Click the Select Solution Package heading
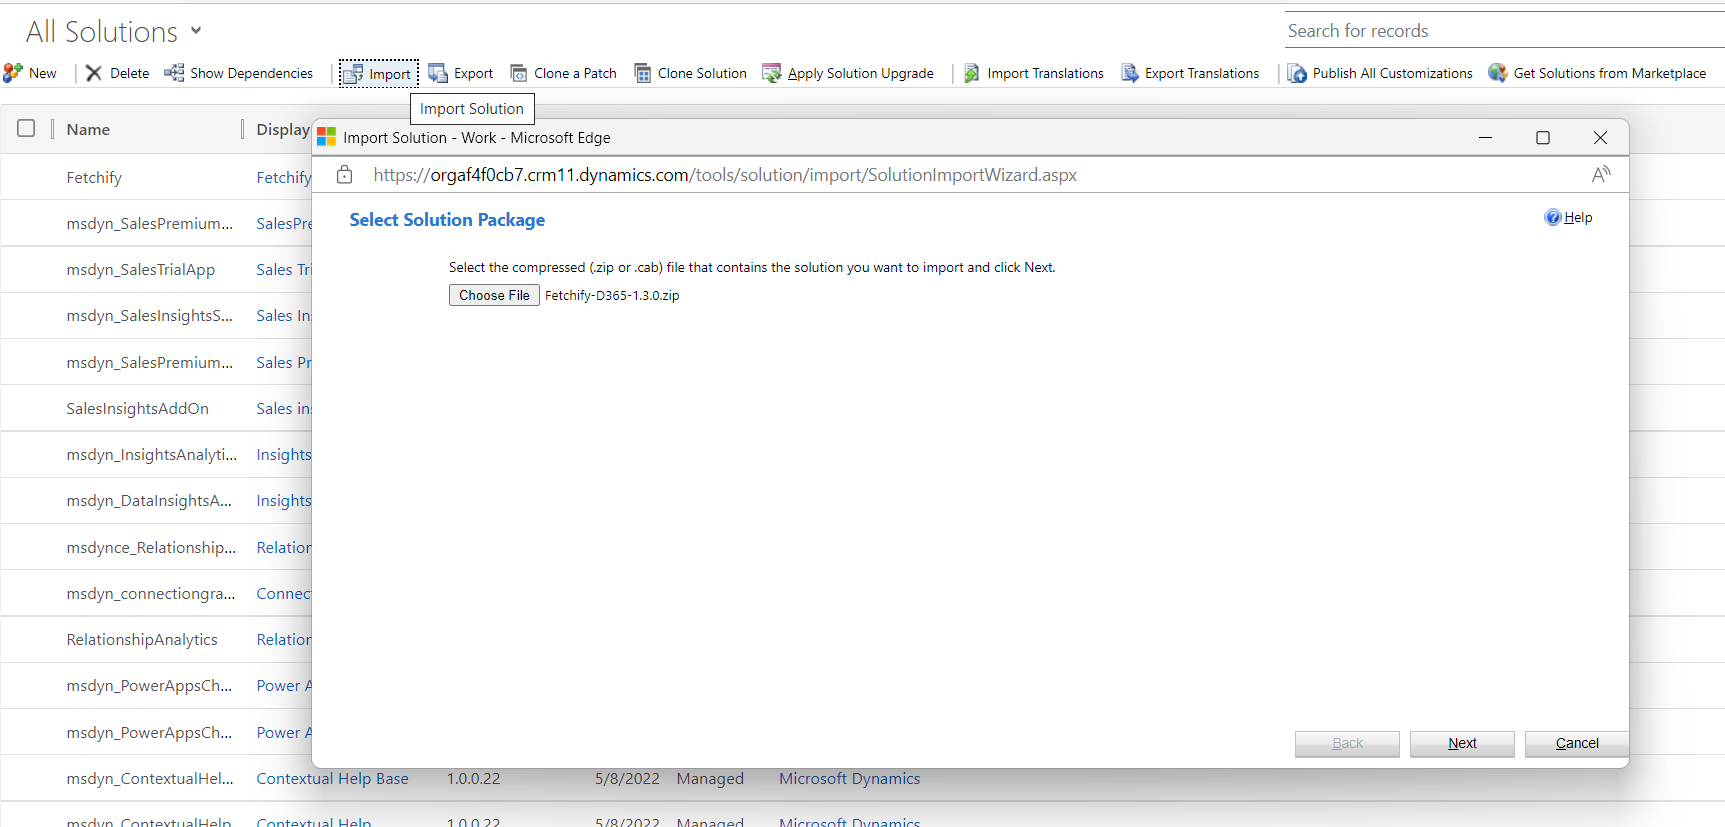The image size is (1725, 827). pyautogui.click(x=447, y=219)
